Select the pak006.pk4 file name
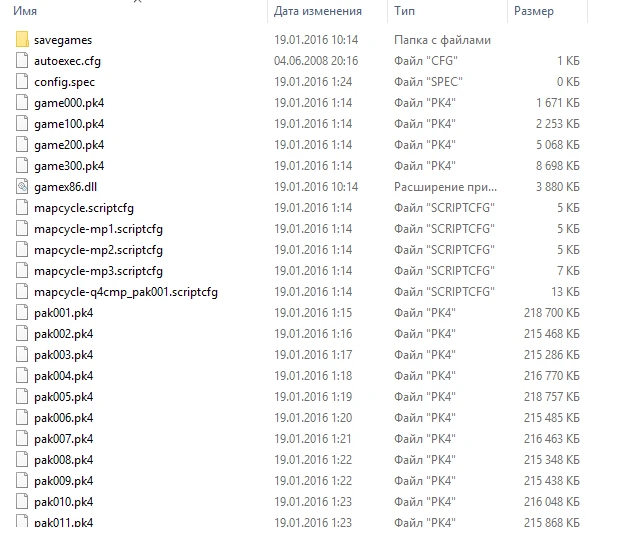Image resolution: width=628 pixels, height=539 pixels. tap(63, 418)
